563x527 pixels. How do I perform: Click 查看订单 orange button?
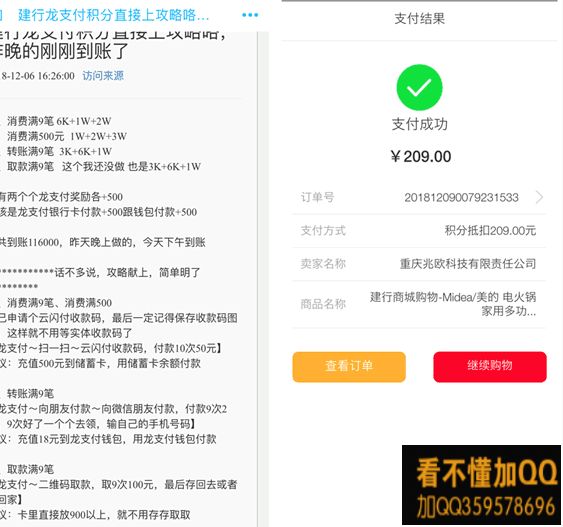[349, 367]
